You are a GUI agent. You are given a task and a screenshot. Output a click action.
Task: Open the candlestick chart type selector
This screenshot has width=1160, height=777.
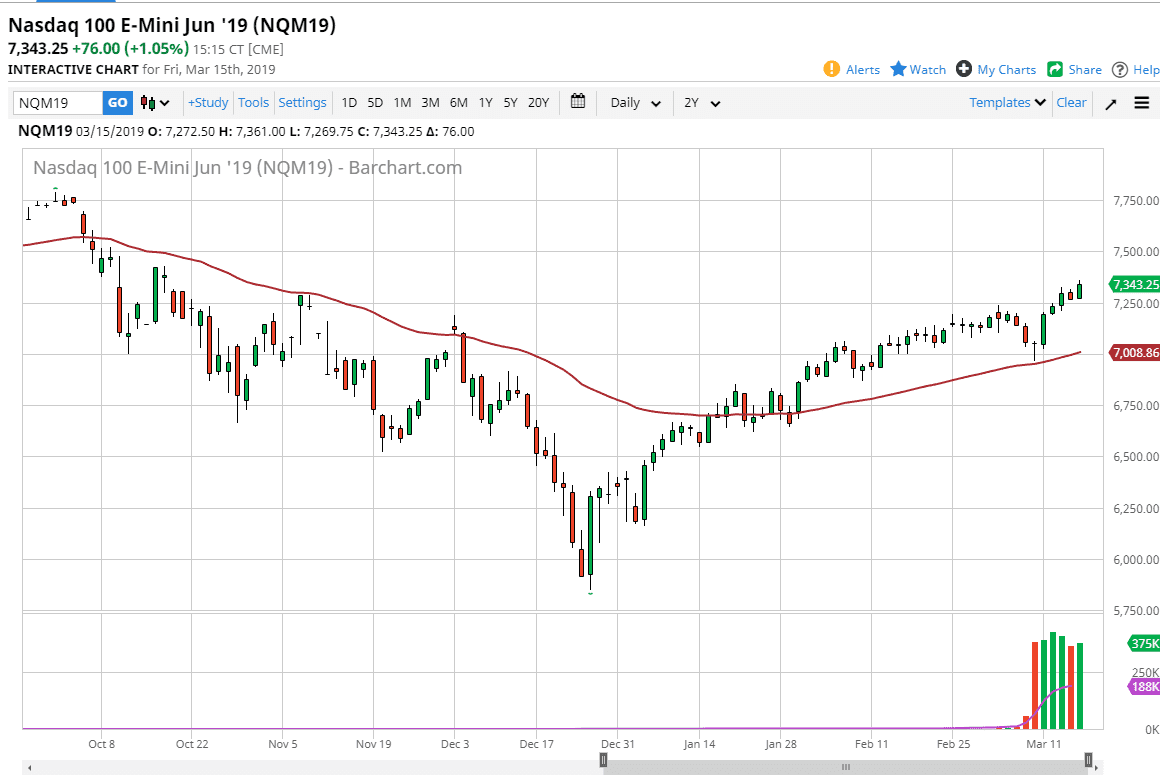pos(150,102)
